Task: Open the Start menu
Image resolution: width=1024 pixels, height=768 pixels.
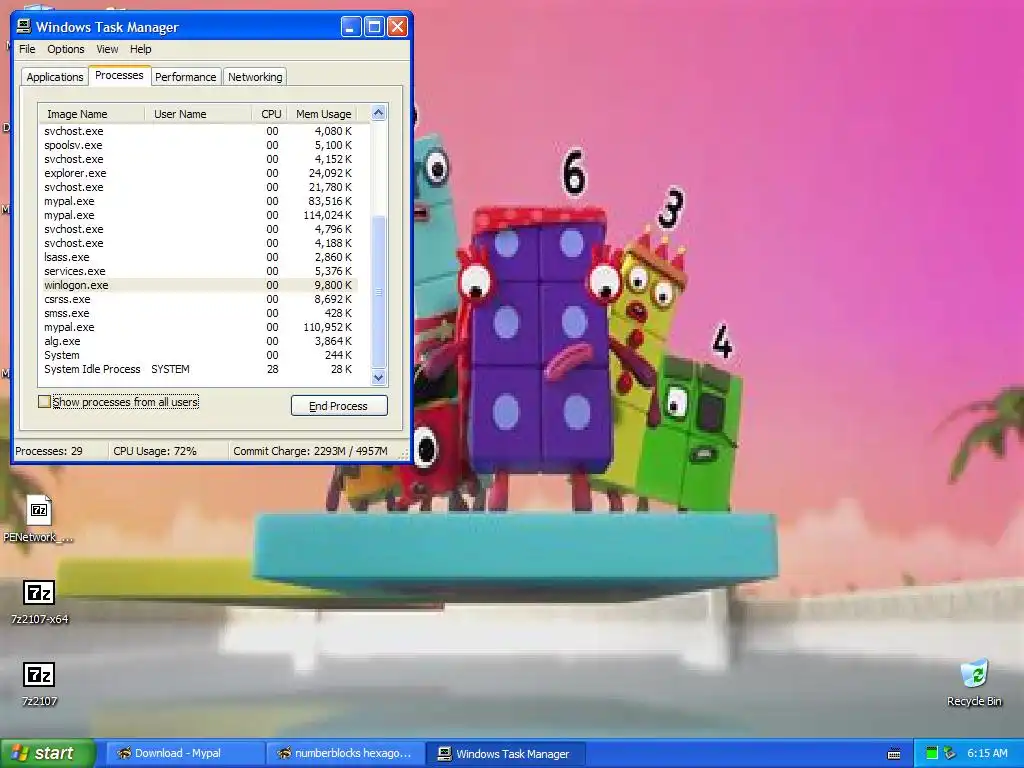Action: 47,753
